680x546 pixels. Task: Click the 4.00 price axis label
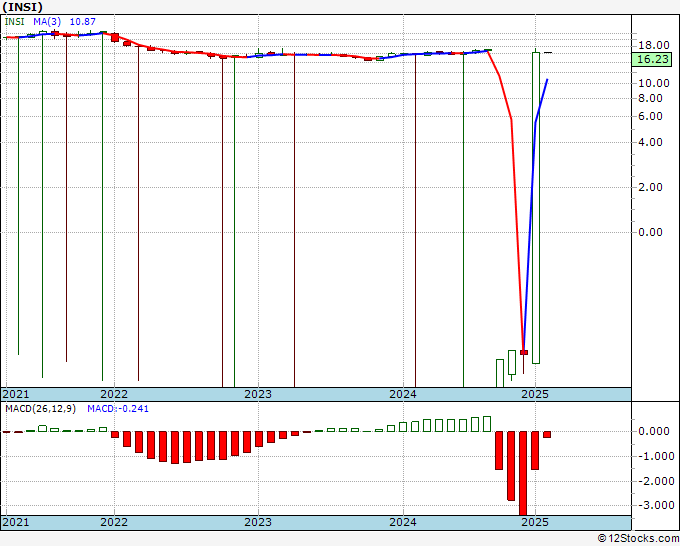pos(650,142)
